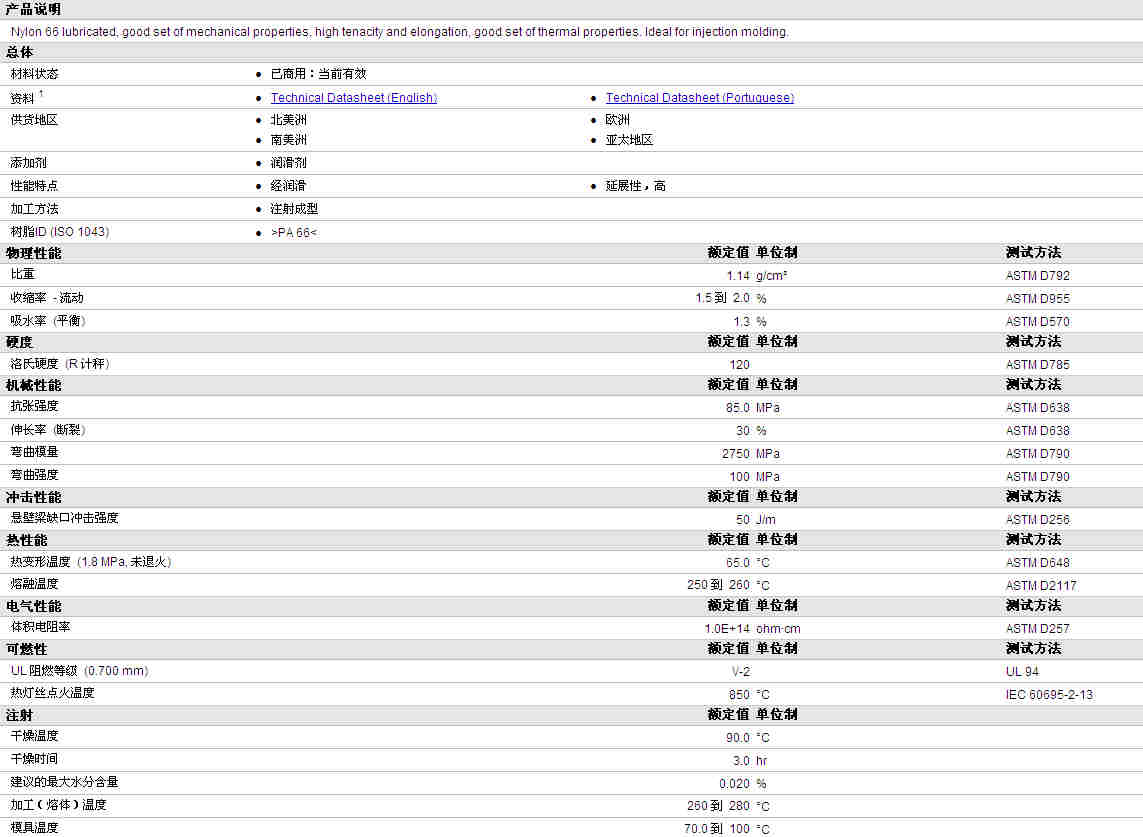Select the 北美洲 region entry
This screenshot has height=837, width=1143.
click(289, 120)
